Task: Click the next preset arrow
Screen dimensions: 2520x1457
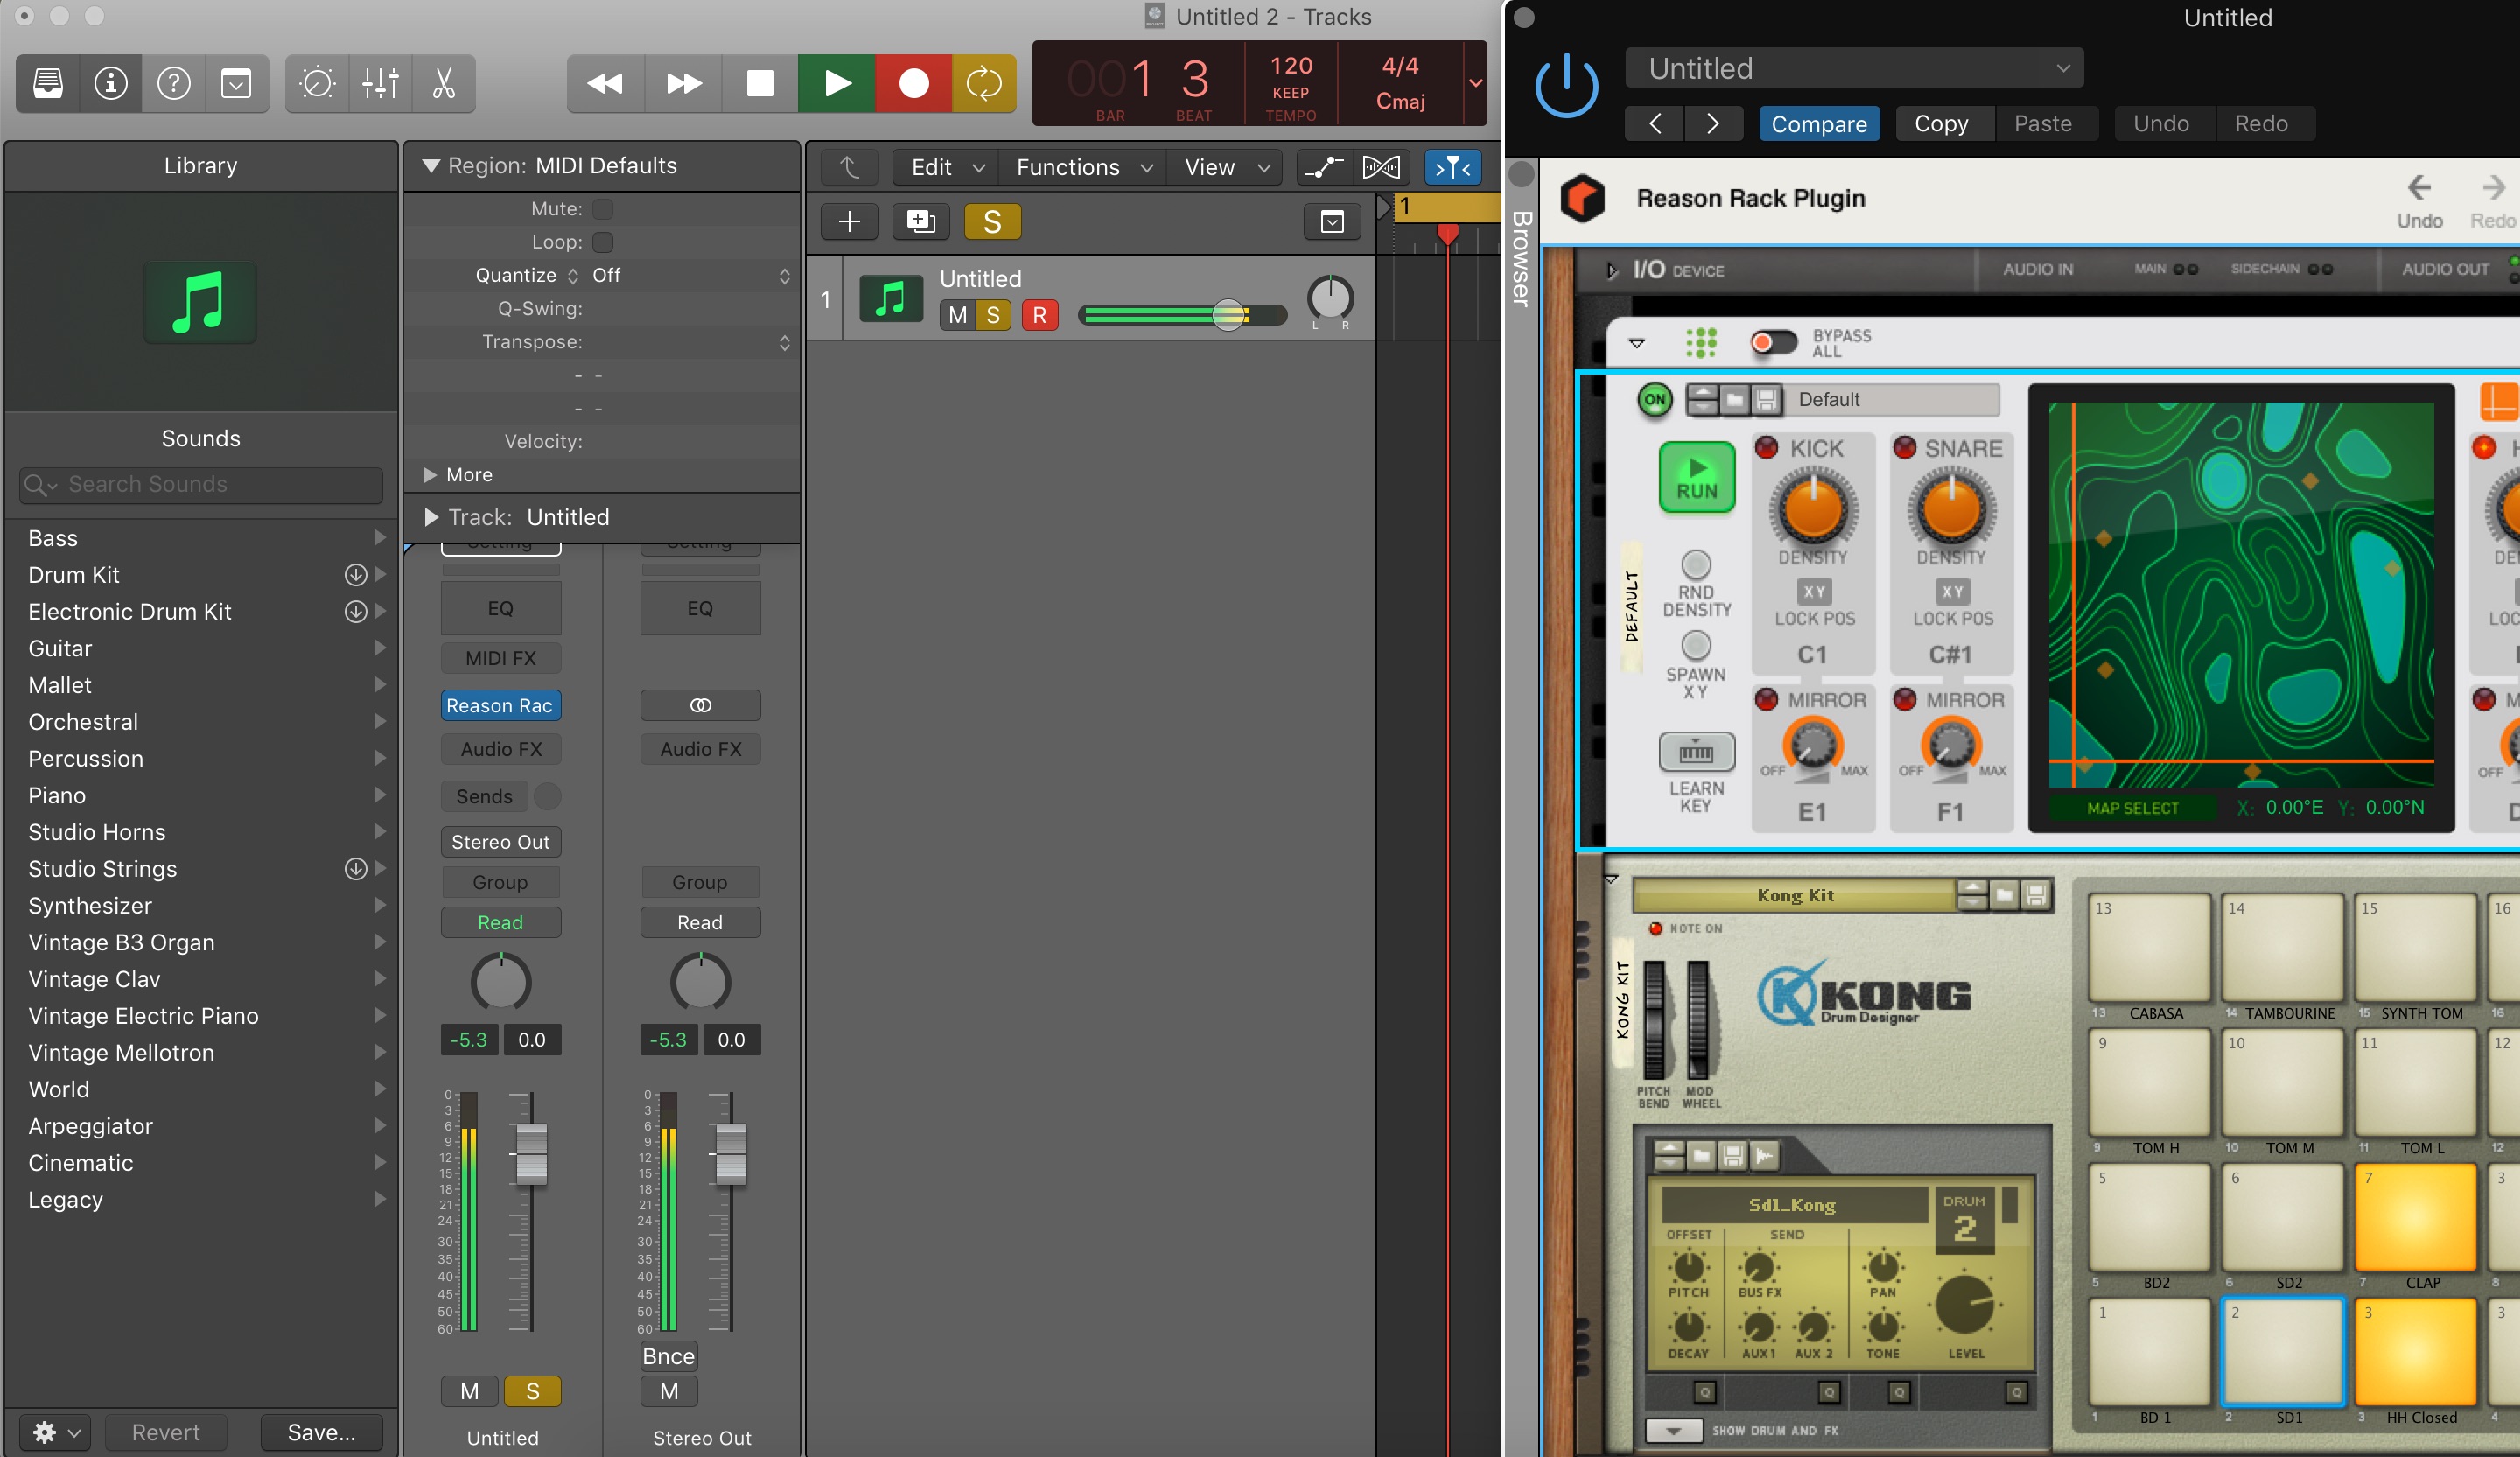Action: (x=1713, y=123)
